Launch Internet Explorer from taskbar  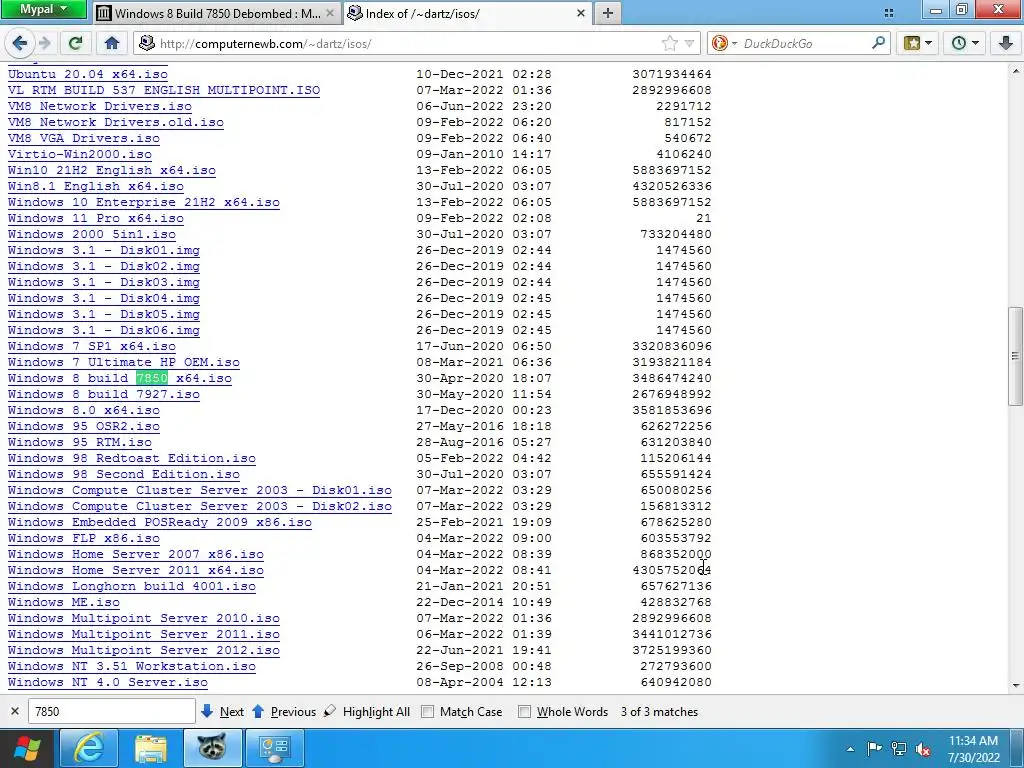pyautogui.click(x=89, y=748)
